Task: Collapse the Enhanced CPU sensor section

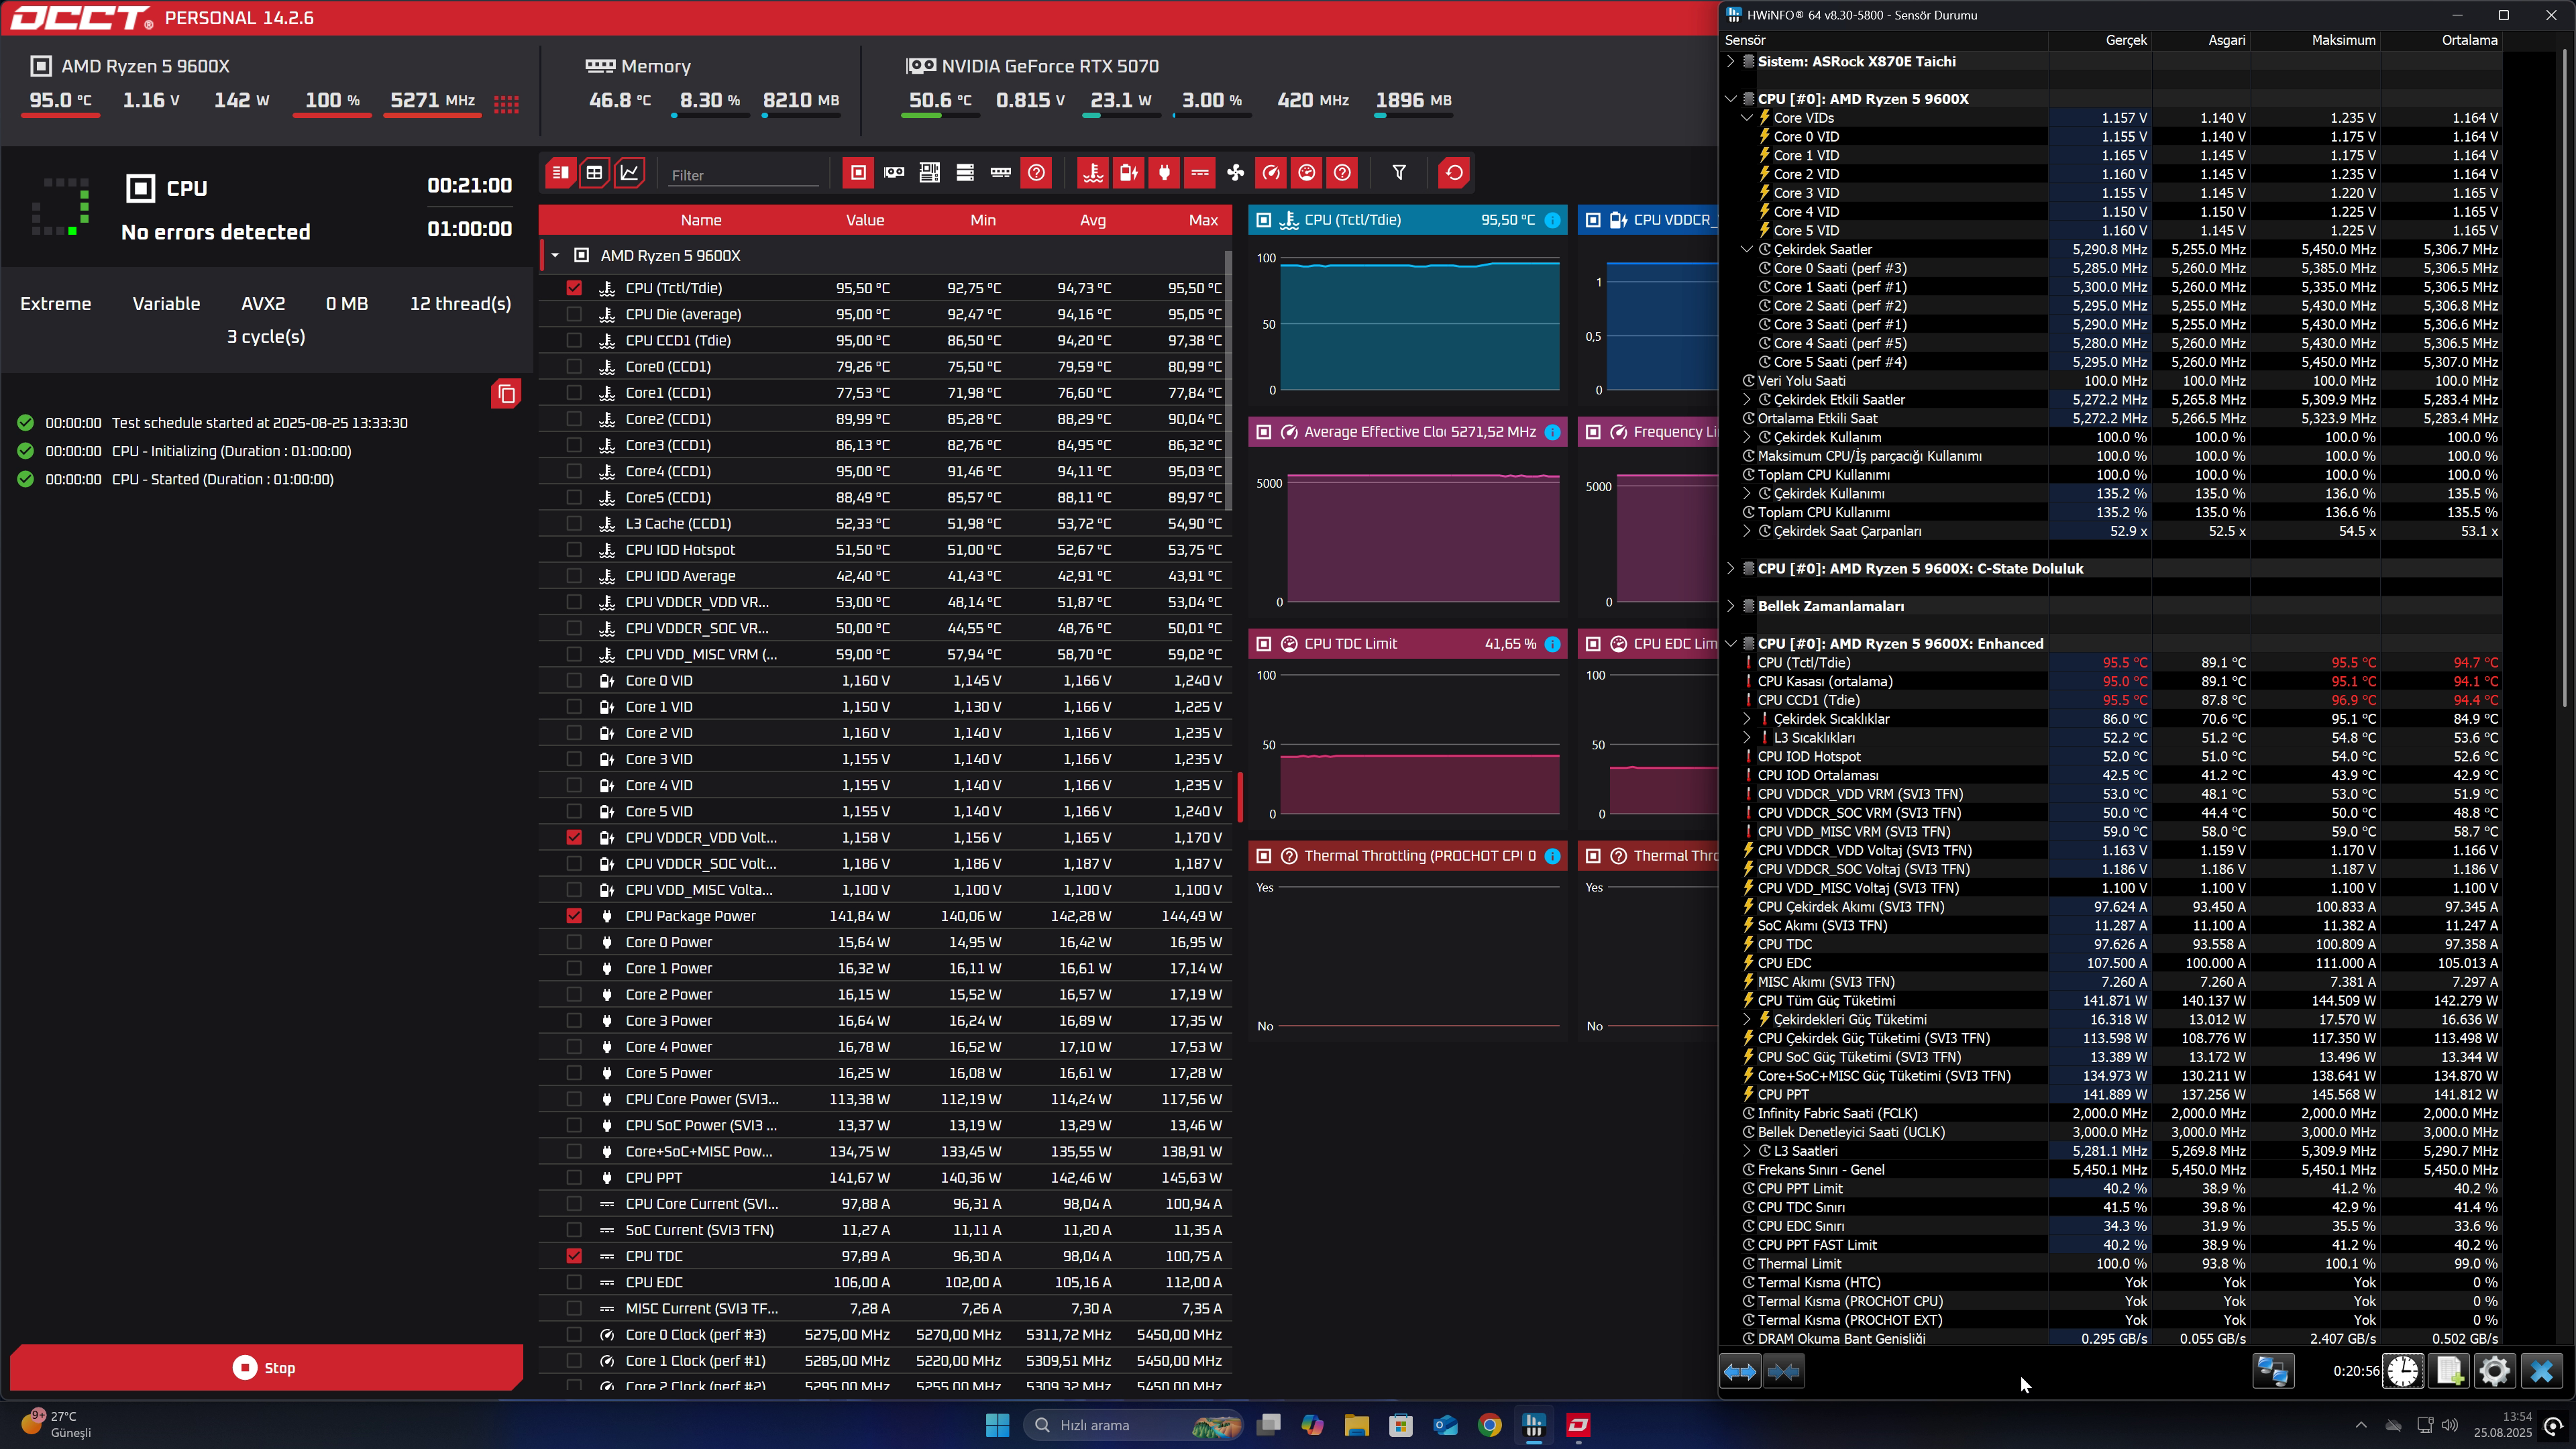Action: (x=1731, y=644)
